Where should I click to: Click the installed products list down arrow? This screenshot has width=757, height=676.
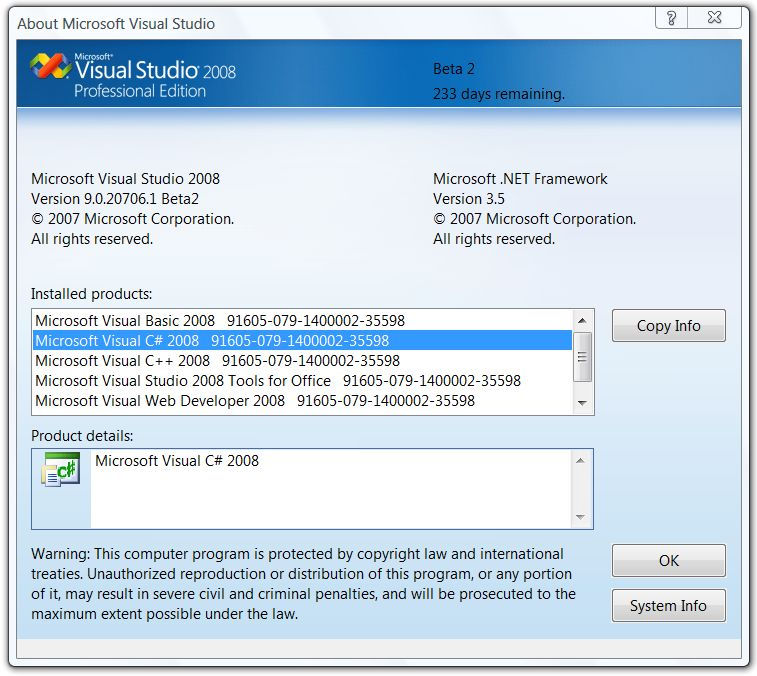click(582, 403)
